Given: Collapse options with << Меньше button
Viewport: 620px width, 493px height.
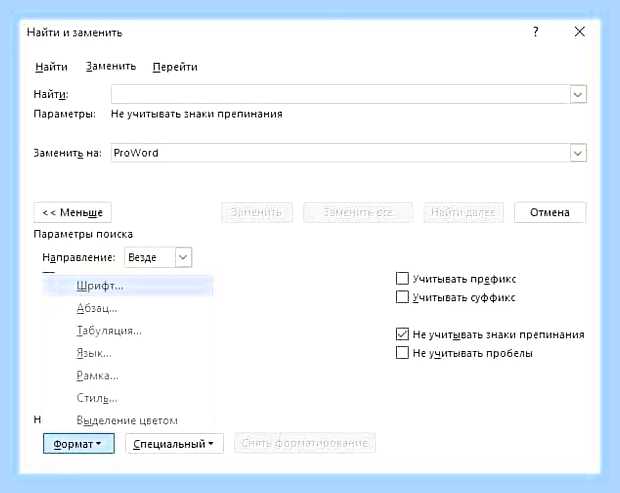Looking at the screenshot, I should [73, 212].
